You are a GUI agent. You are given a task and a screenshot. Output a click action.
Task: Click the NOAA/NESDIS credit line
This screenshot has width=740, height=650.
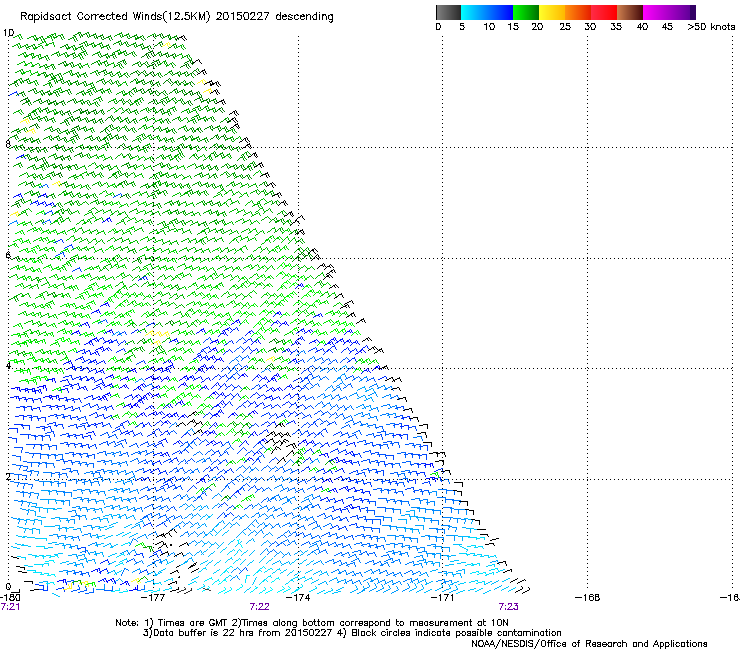point(589,644)
